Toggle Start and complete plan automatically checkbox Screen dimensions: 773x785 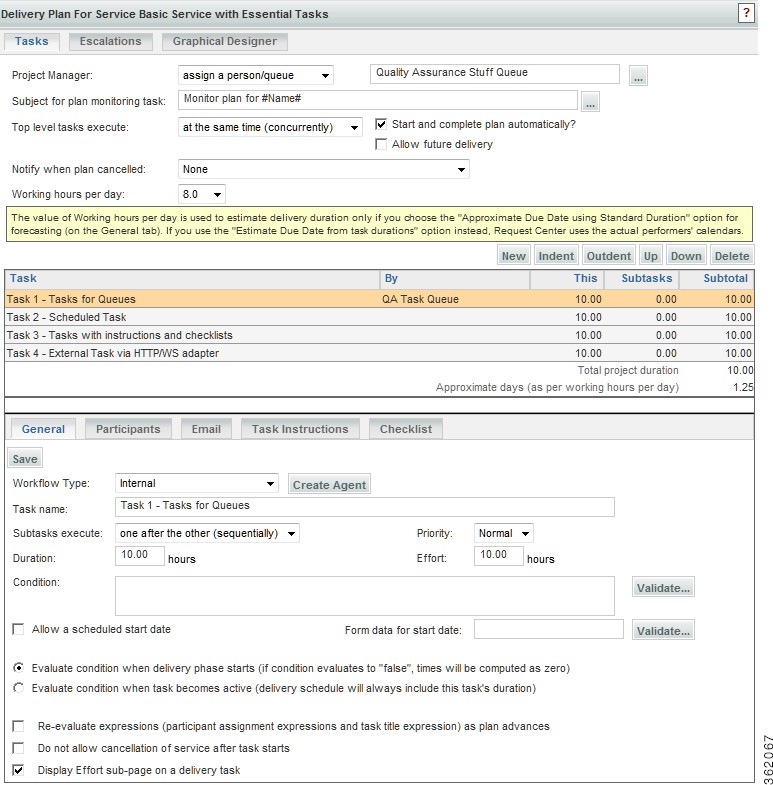pos(381,124)
